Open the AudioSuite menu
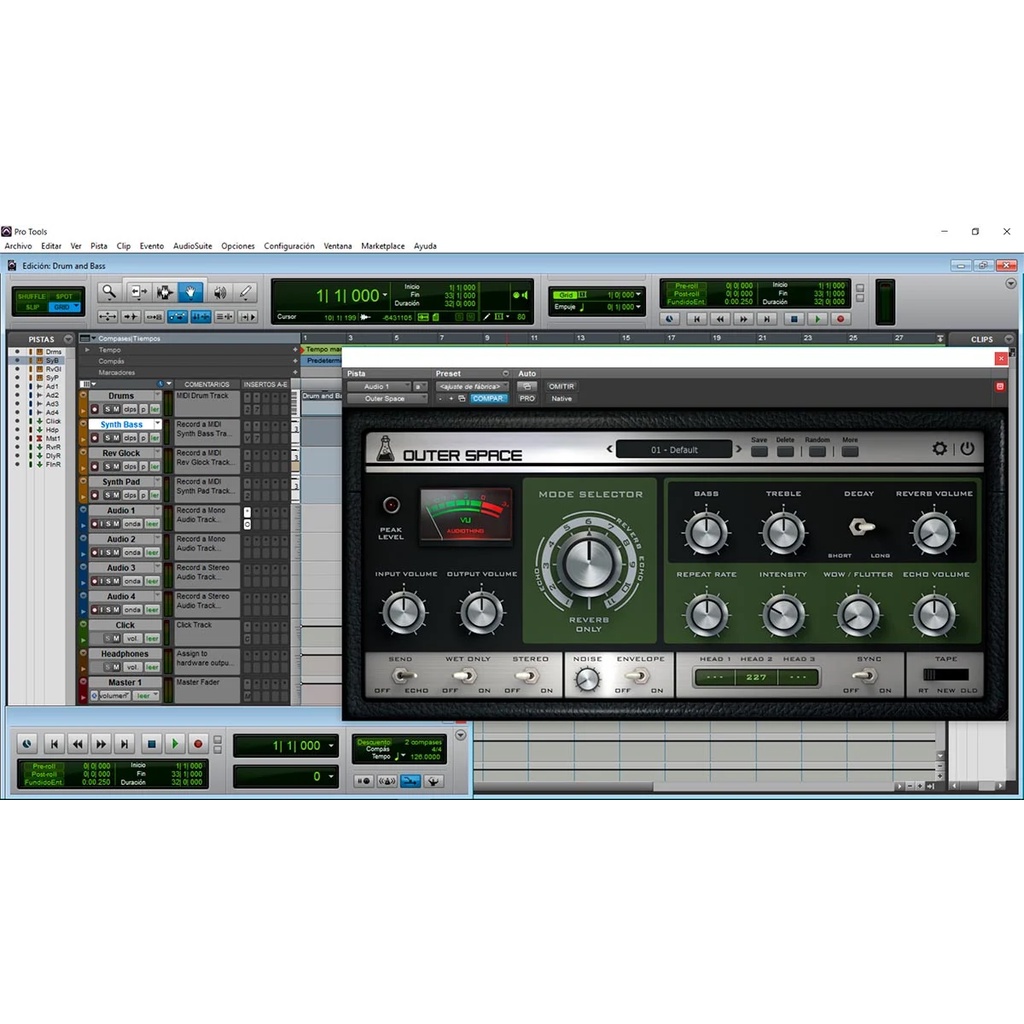Viewport: 1024px width, 1024px height. (x=193, y=246)
